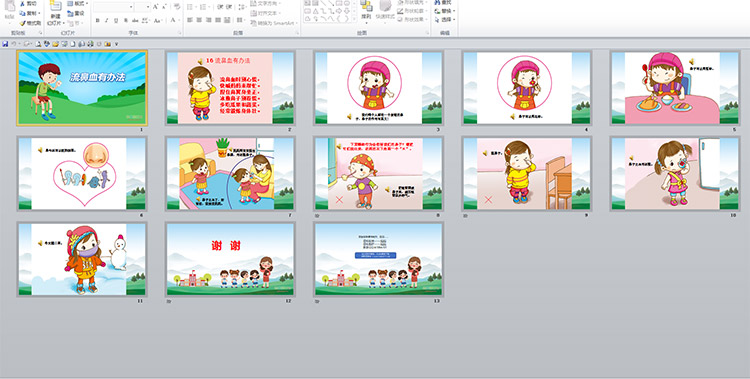Select slide 12 thumbnail showing 谢谢
Screen dimensions: 750x379
click(x=230, y=259)
